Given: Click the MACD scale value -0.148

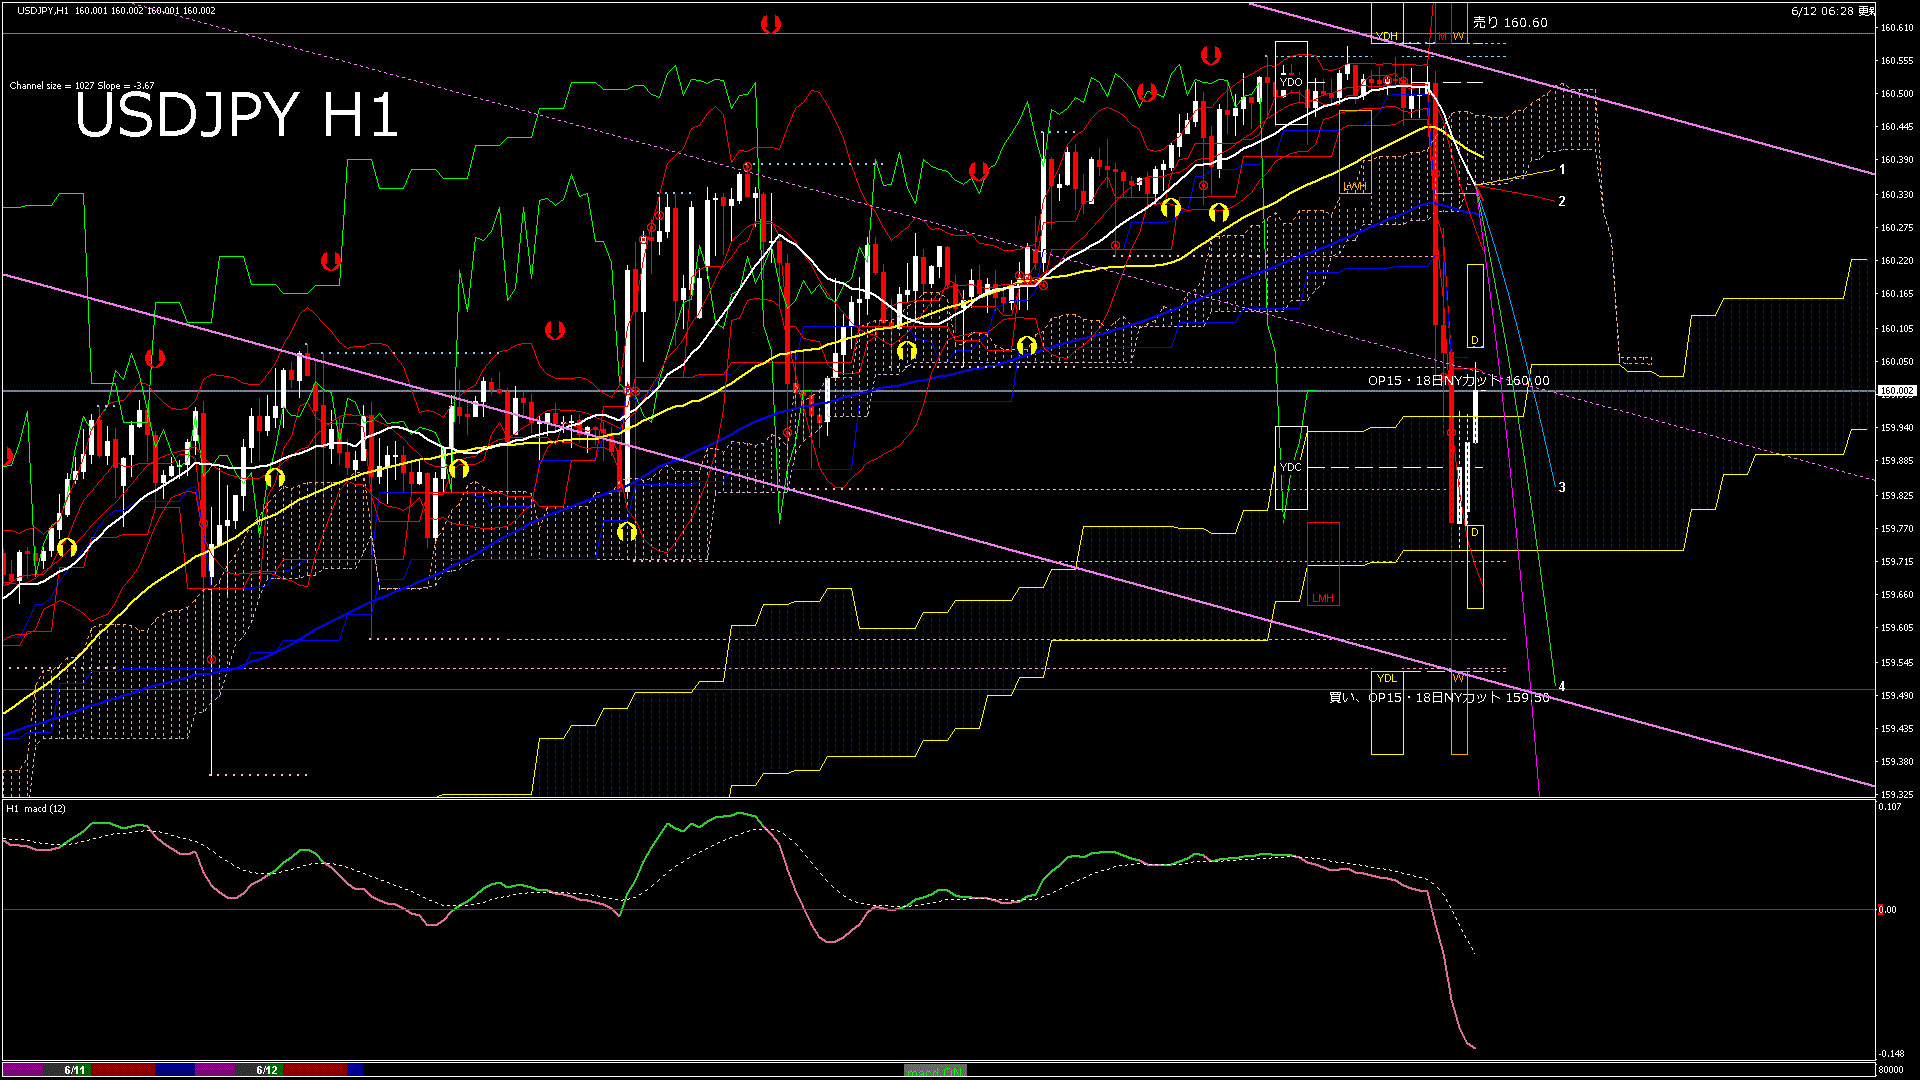Looking at the screenshot, I should point(1891,1054).
